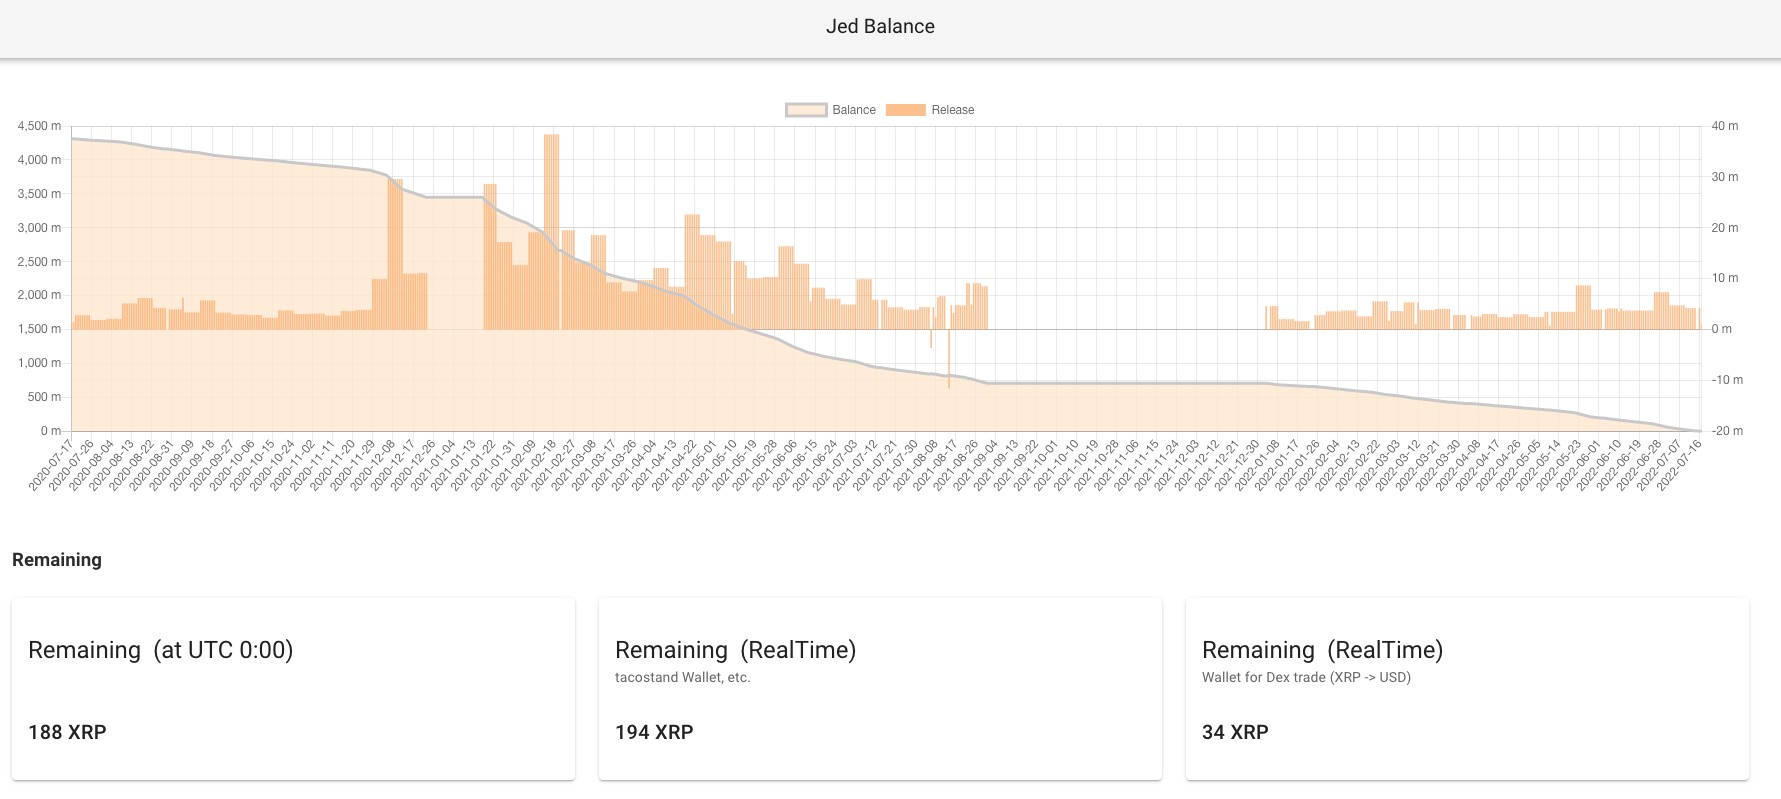Click the 194 XRP value

click(654, 732)
